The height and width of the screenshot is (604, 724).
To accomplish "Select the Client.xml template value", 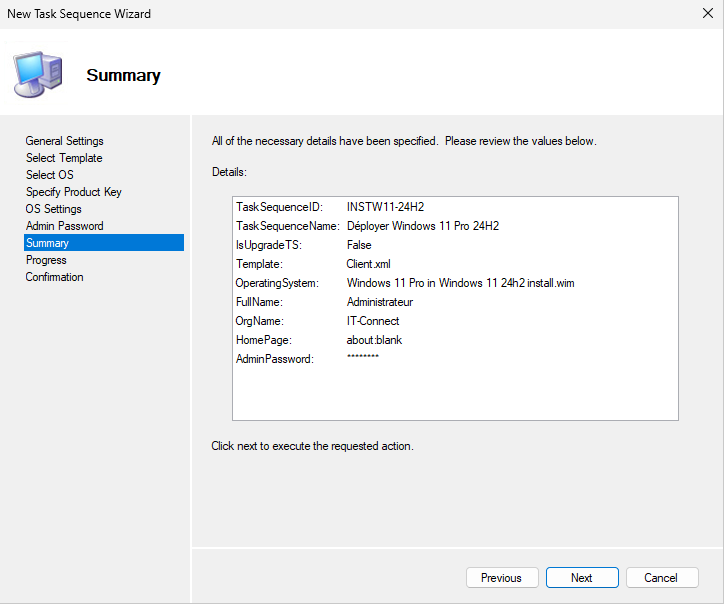I will [x=368, y=264].
